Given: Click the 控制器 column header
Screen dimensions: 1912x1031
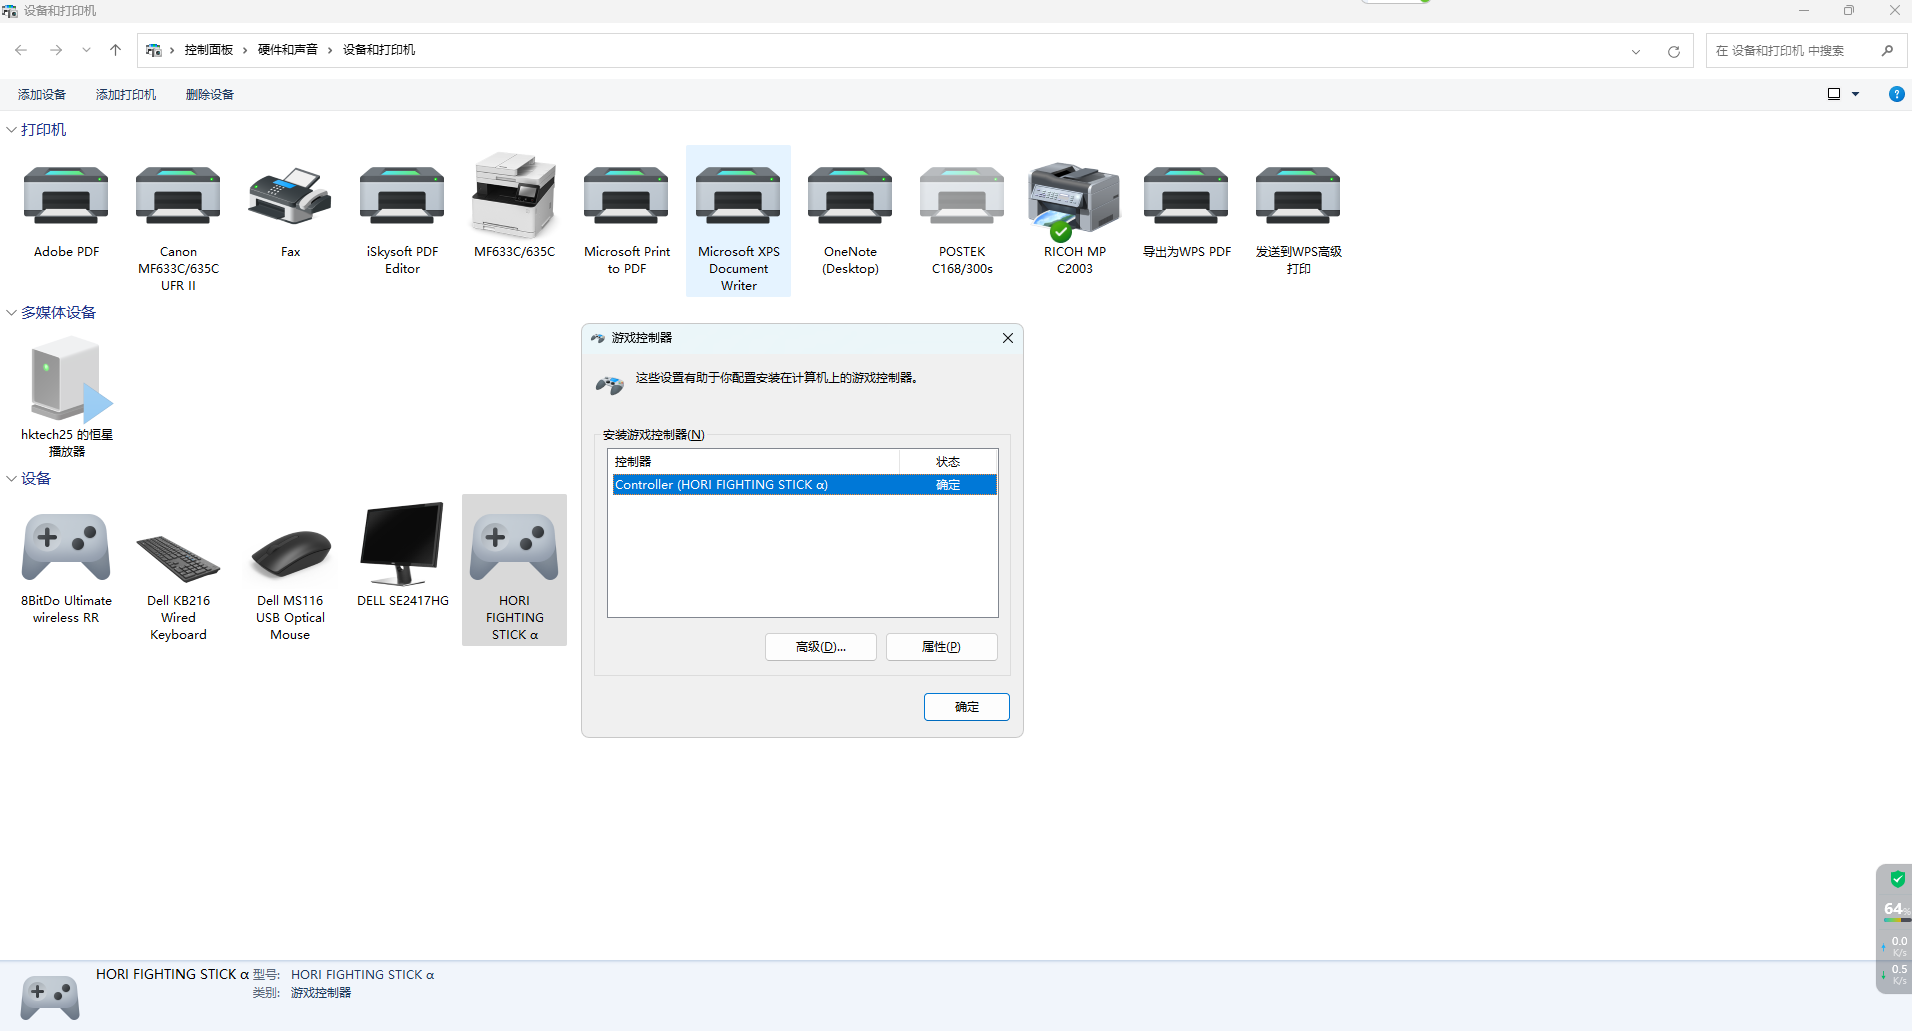Looking at the screenshot, I should click(754, 461).
